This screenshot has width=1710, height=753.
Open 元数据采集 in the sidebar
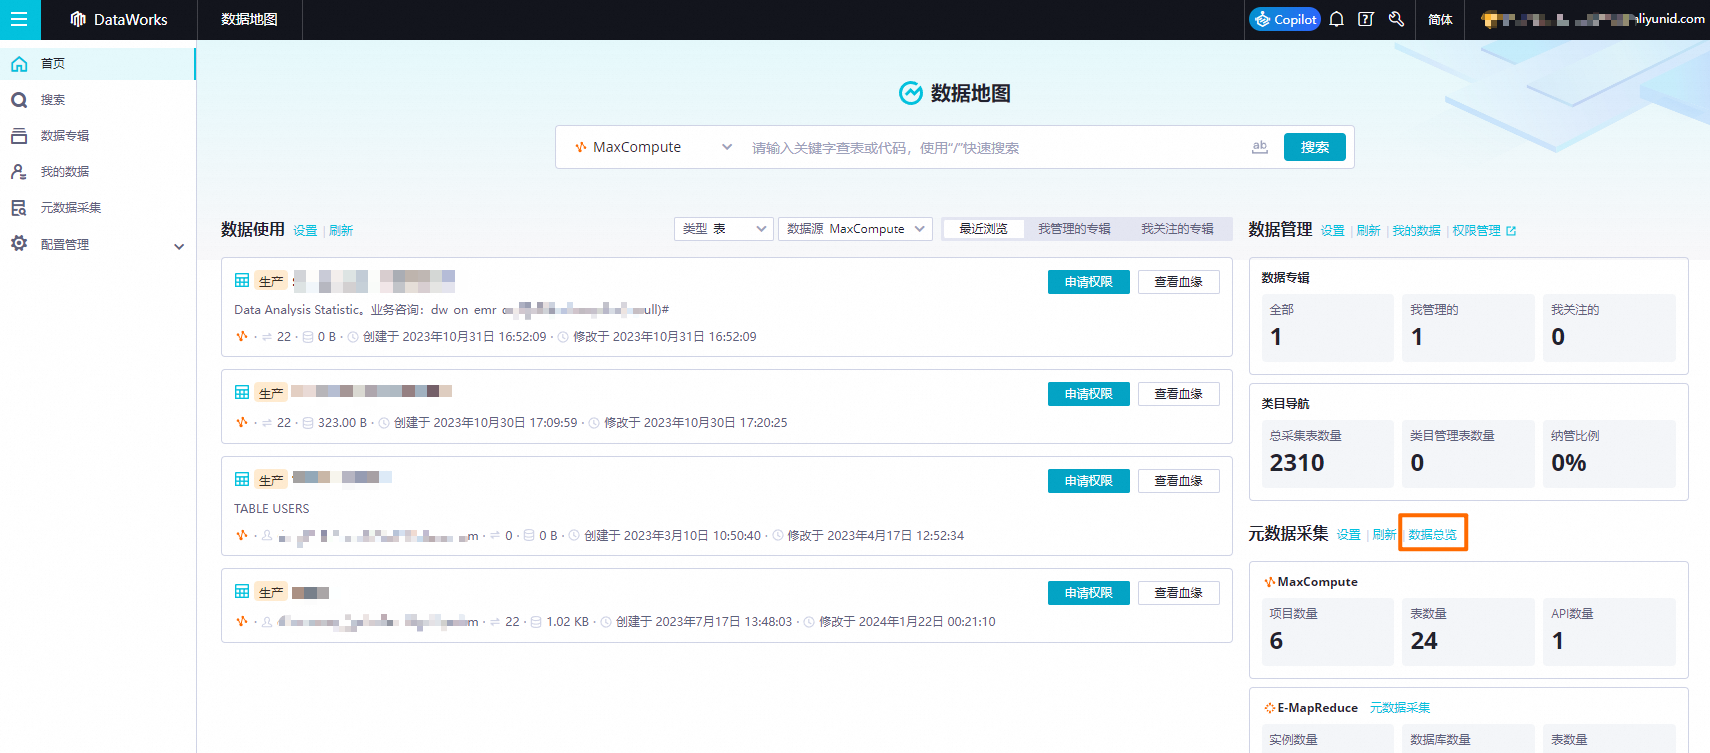(98, 207)
